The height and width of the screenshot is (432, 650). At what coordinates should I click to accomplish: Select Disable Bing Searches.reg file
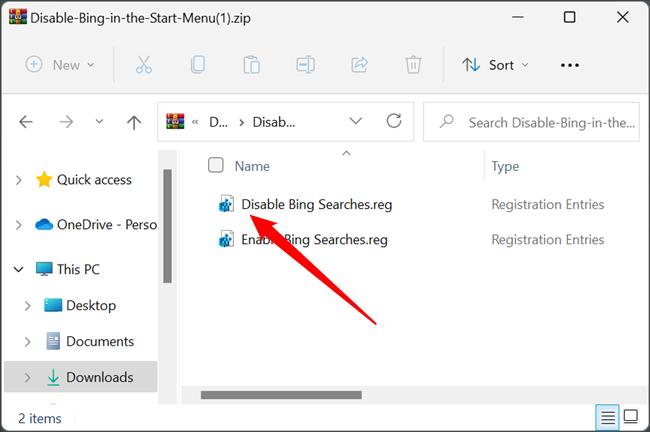[316, 205]
